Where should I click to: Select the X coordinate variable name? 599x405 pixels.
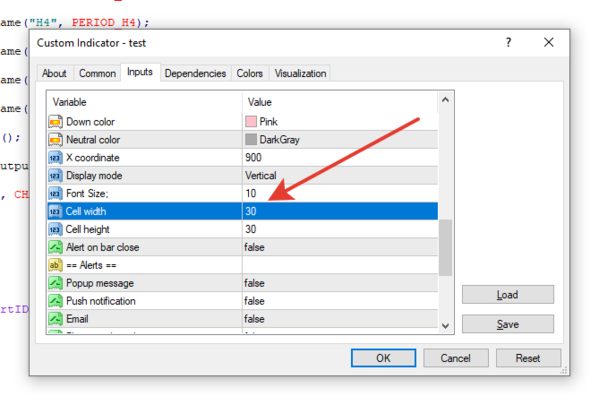click(x=93, y=157)
